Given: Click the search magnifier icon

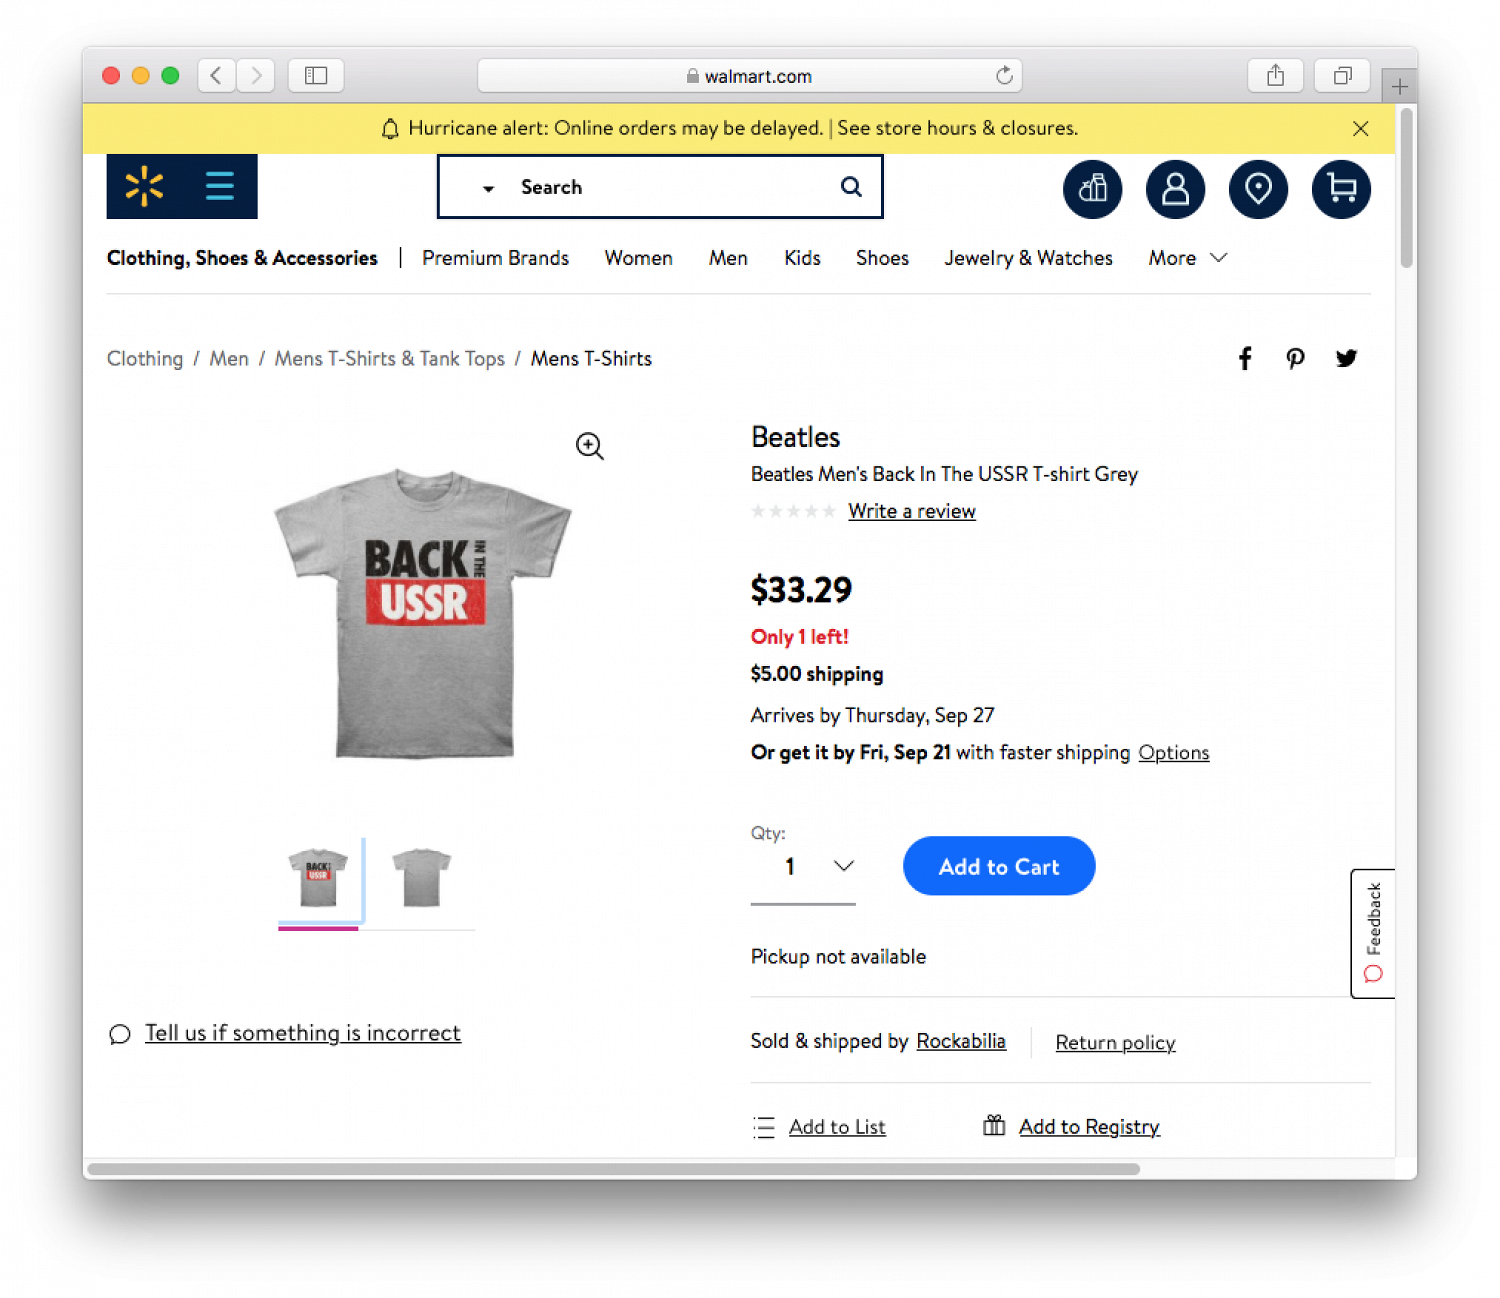Looking at the screenshot, I should 851,187.
